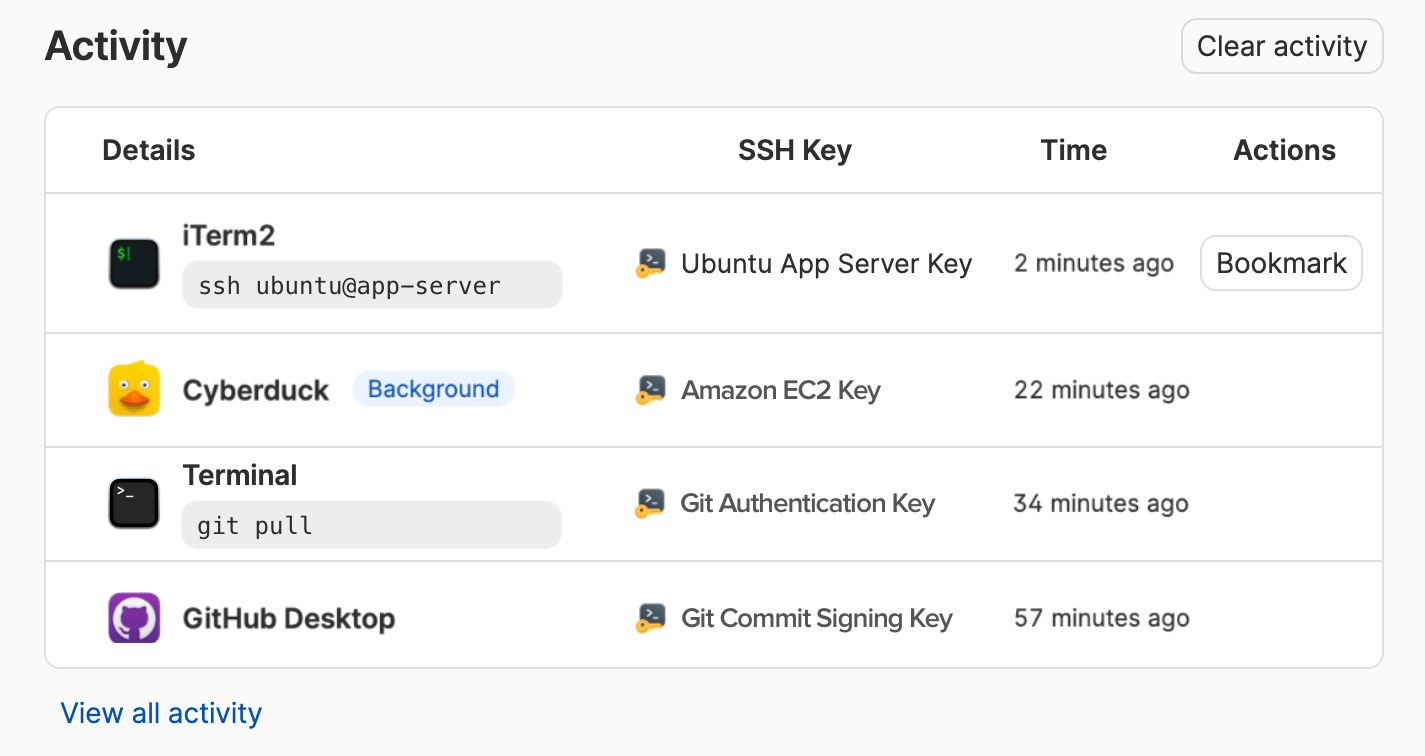Open Ubuntu App Server Key
1425x756 pixels.
click(826, 264)
